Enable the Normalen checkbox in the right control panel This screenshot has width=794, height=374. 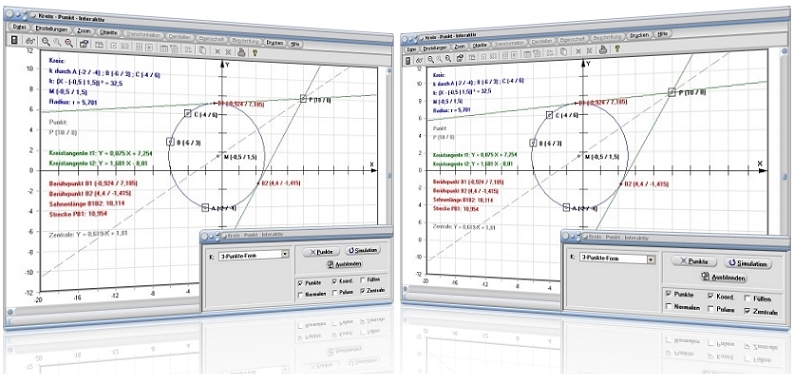(x=668, y=307)
